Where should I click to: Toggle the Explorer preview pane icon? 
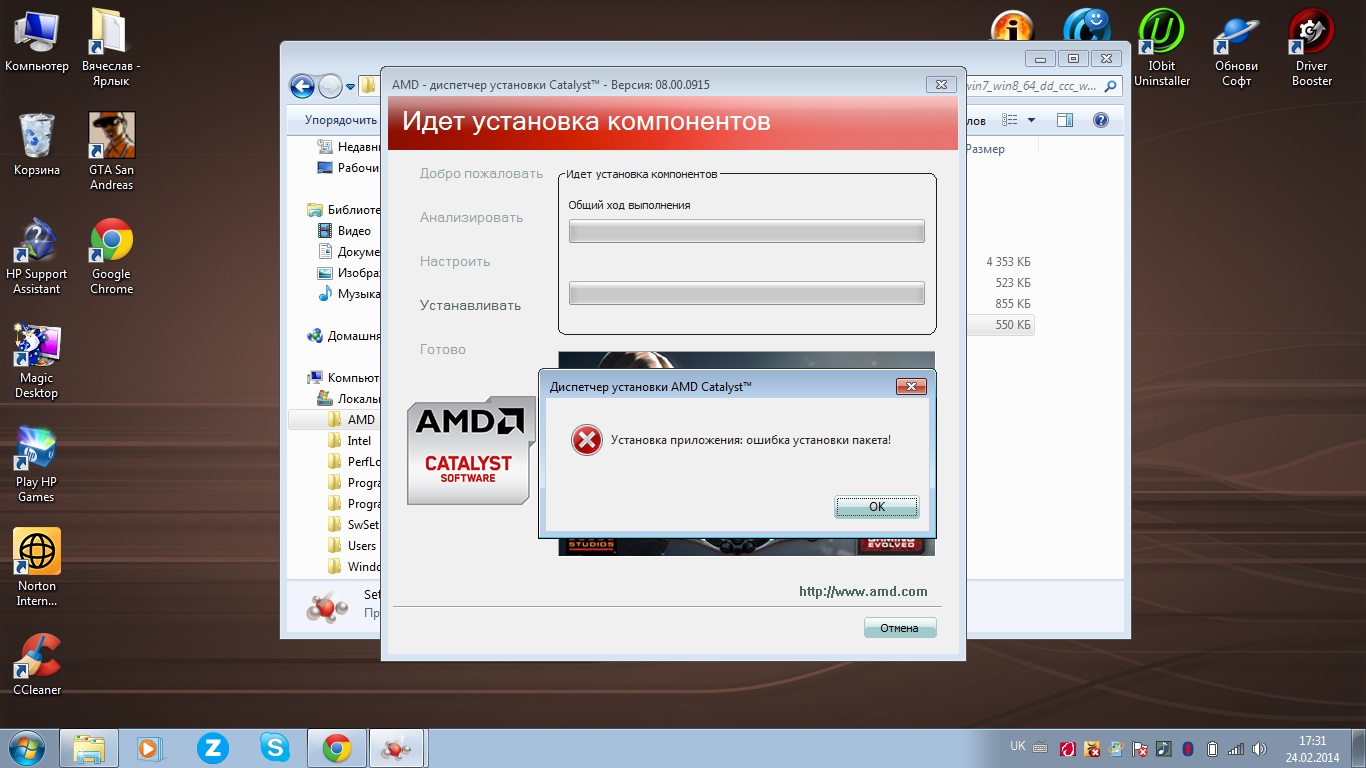(1065, 120)
